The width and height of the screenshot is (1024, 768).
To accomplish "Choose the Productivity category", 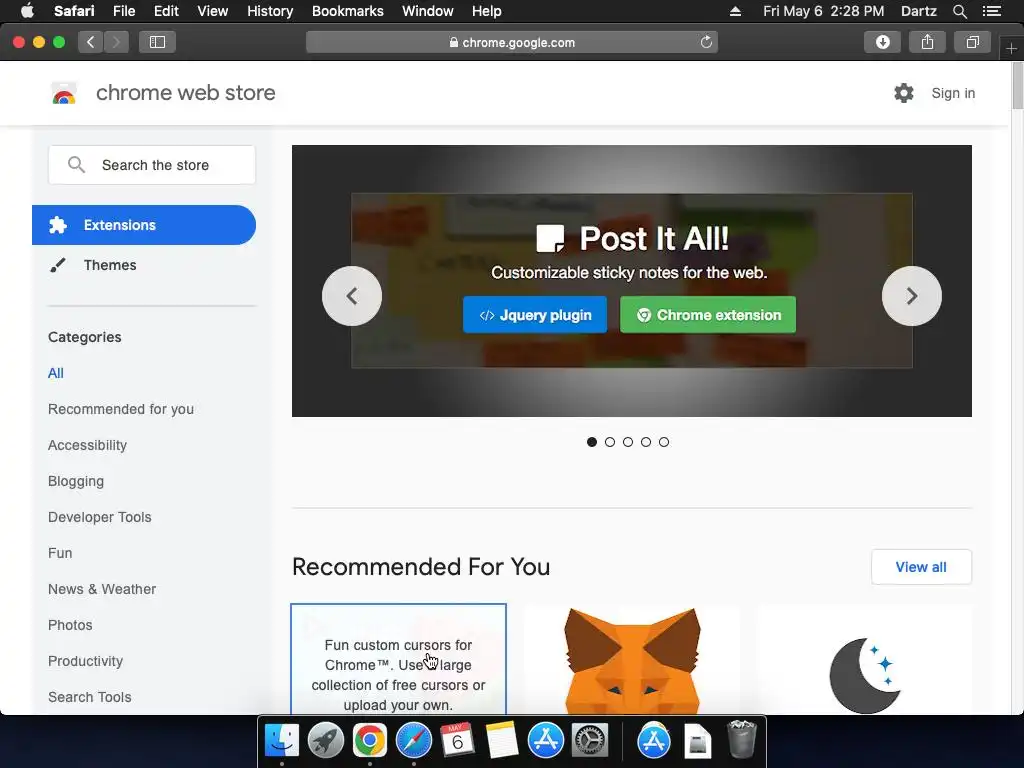I will 86,661.
